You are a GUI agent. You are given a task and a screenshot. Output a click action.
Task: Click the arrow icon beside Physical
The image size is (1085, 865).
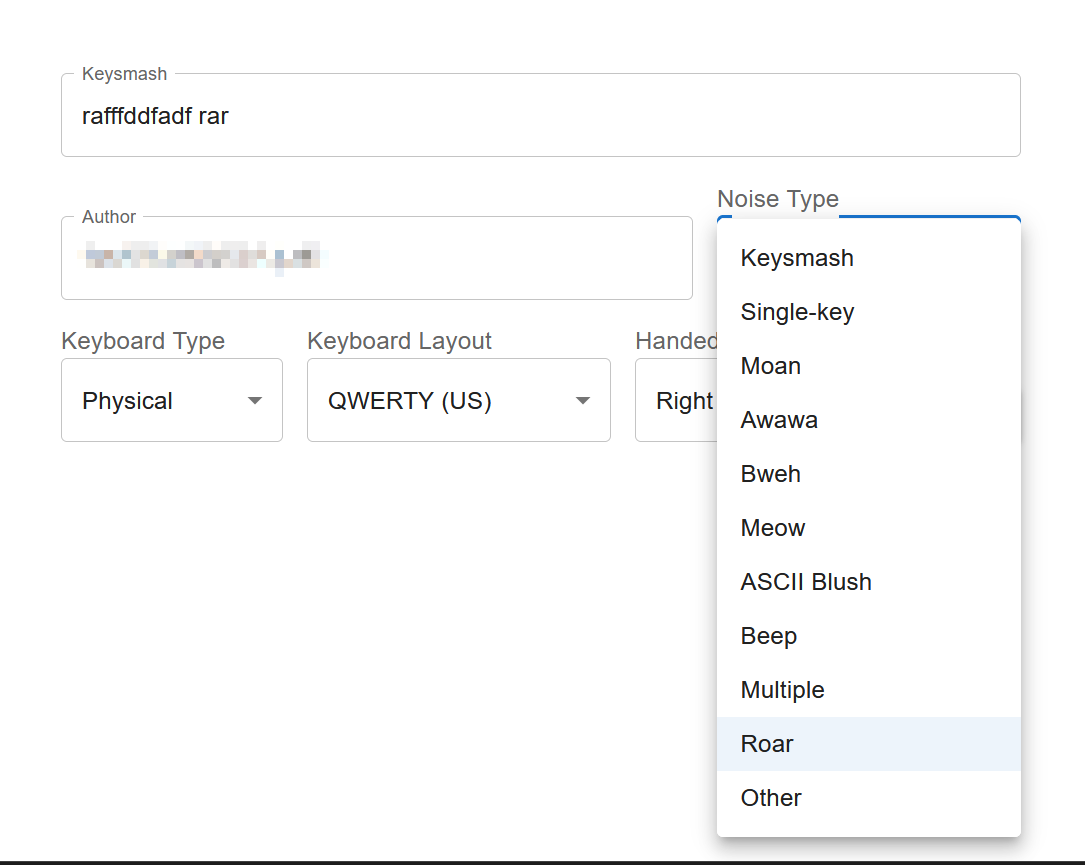[x=255, y=401]
